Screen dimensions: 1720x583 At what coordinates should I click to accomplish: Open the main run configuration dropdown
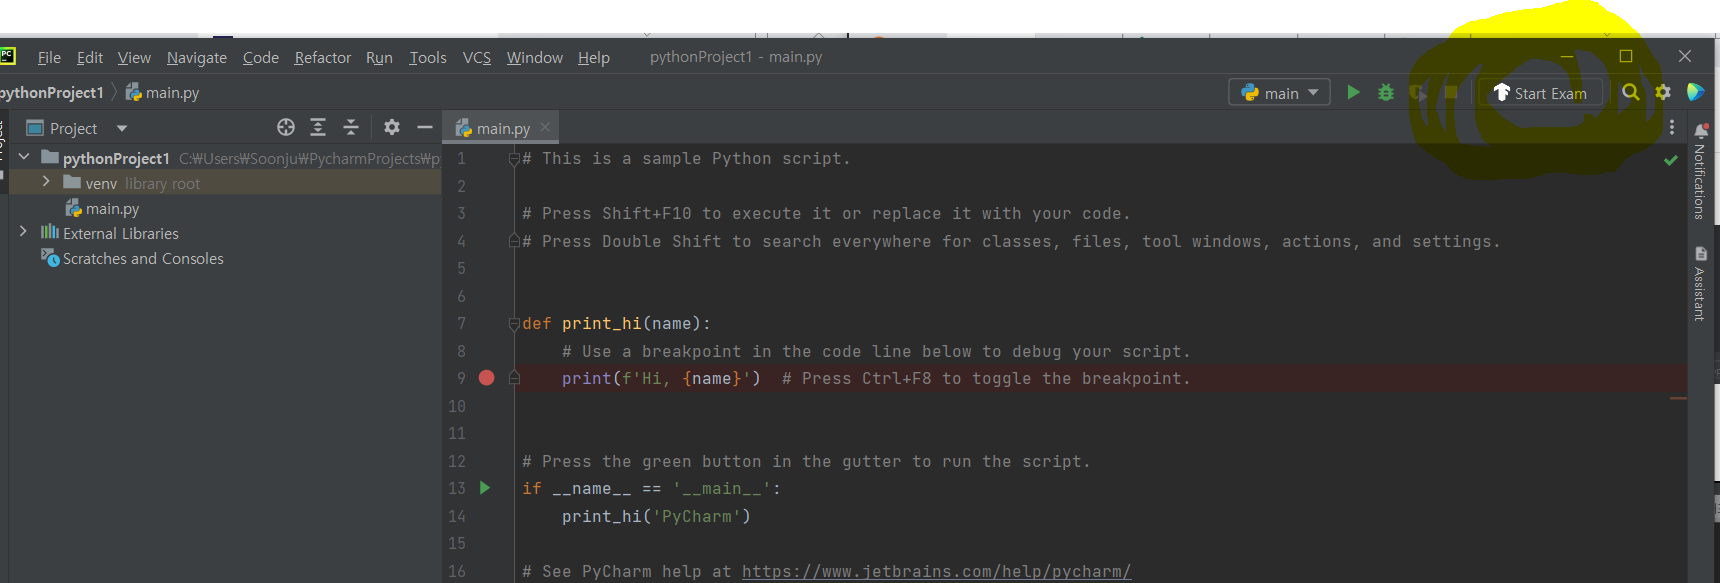coord(1279,93)
